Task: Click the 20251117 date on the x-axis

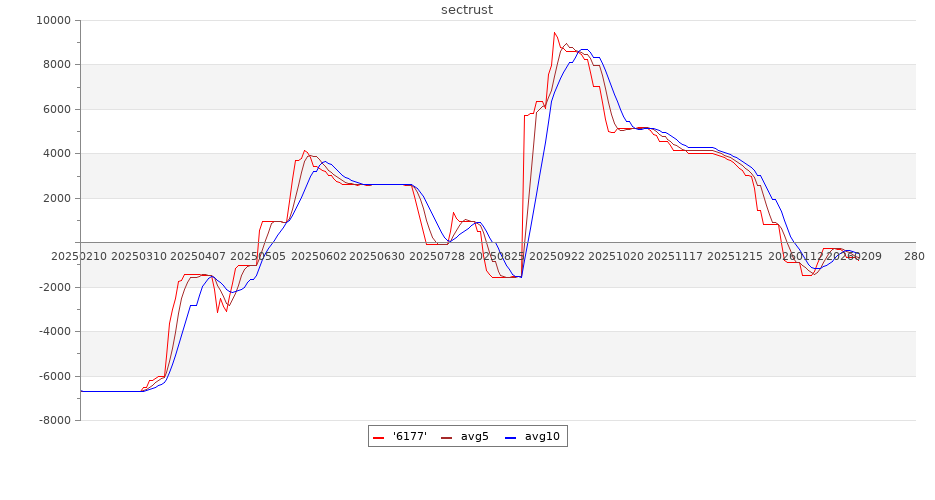Action: 677,256
